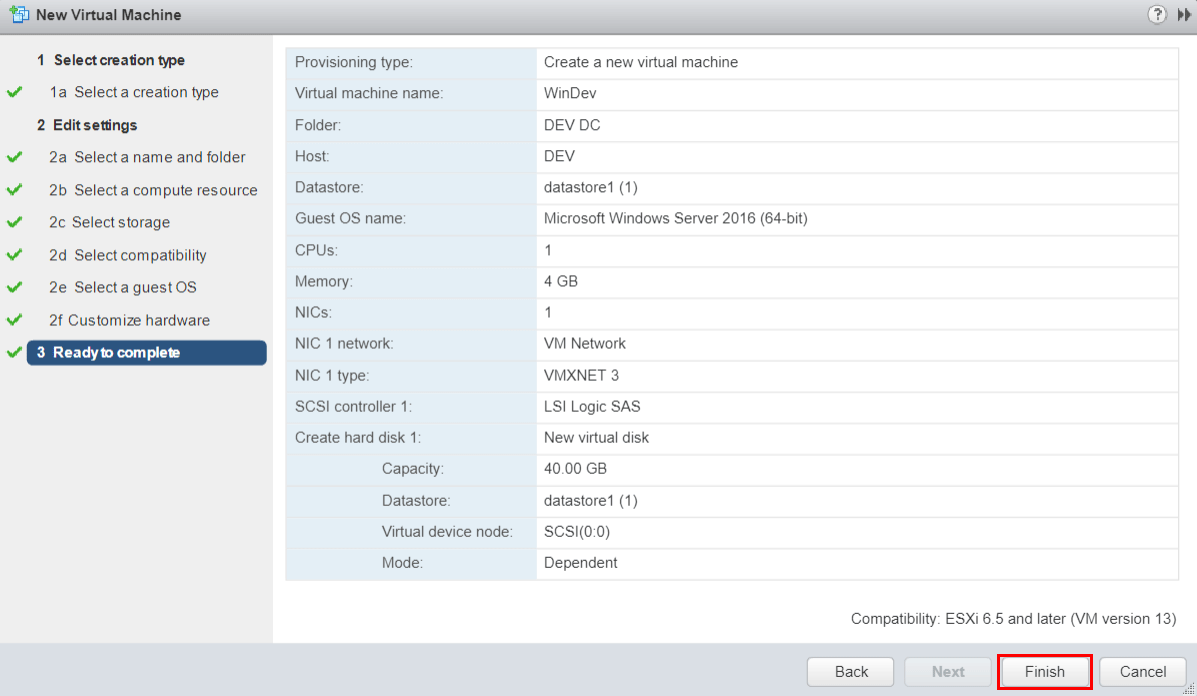Click the 'Guest OS name:' label

click(350, 219)
